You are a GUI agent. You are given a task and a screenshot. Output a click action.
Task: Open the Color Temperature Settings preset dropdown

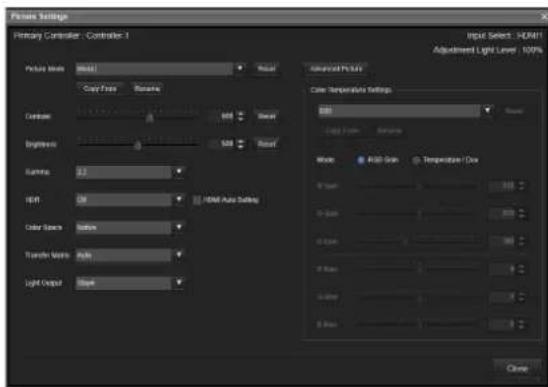pyautogui.click(x=405, y=111)
